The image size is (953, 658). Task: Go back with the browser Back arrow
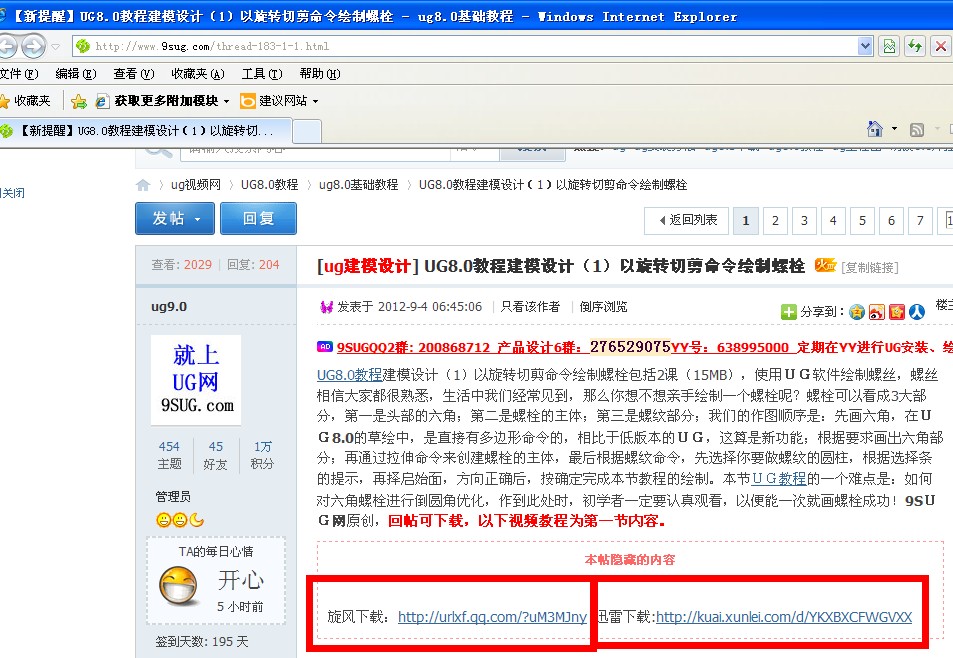[x=7, y=46]
